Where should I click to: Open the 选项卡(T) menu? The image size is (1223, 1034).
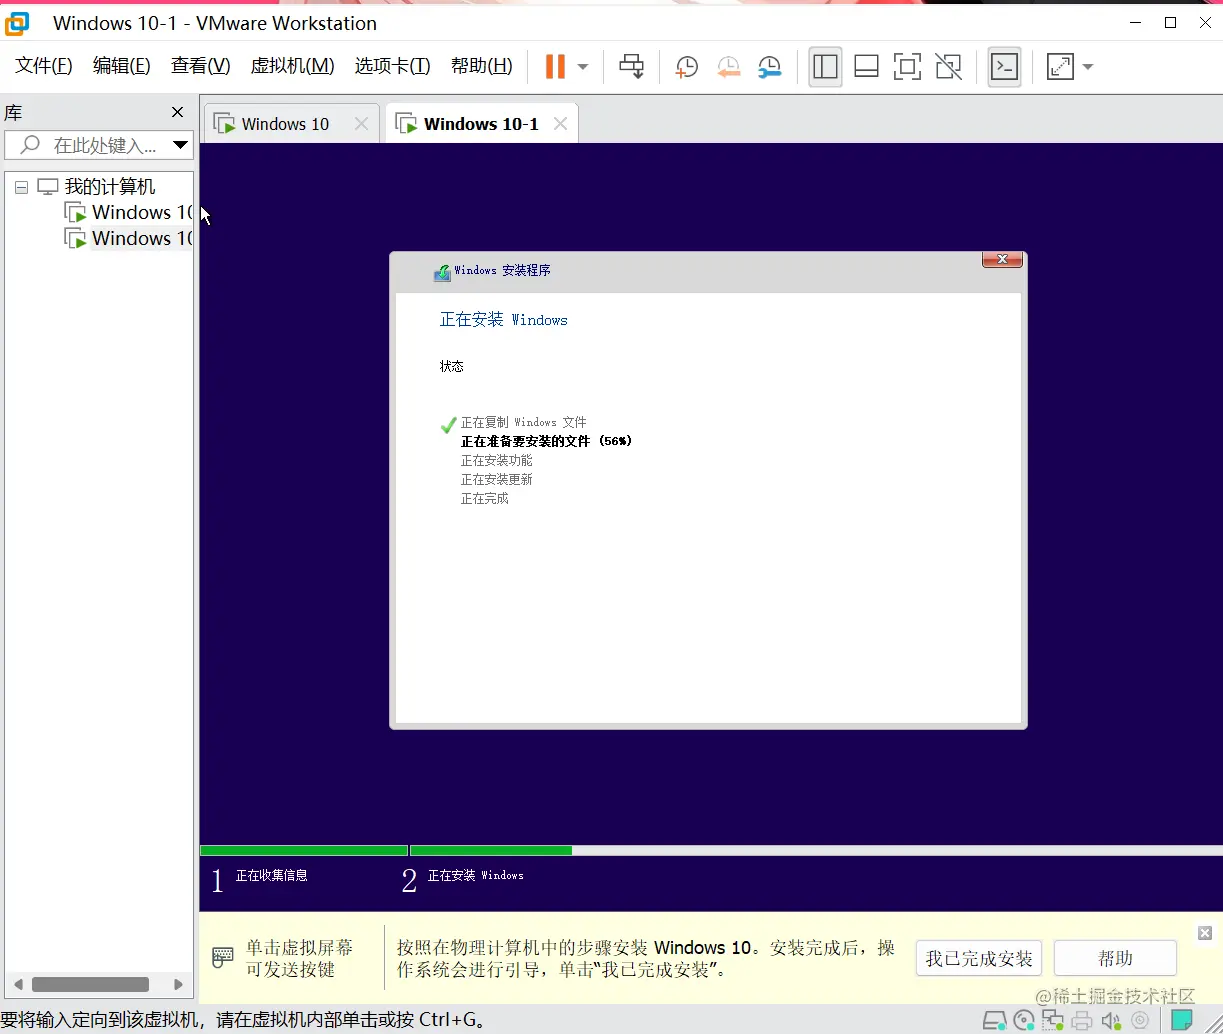click(392, 66)
